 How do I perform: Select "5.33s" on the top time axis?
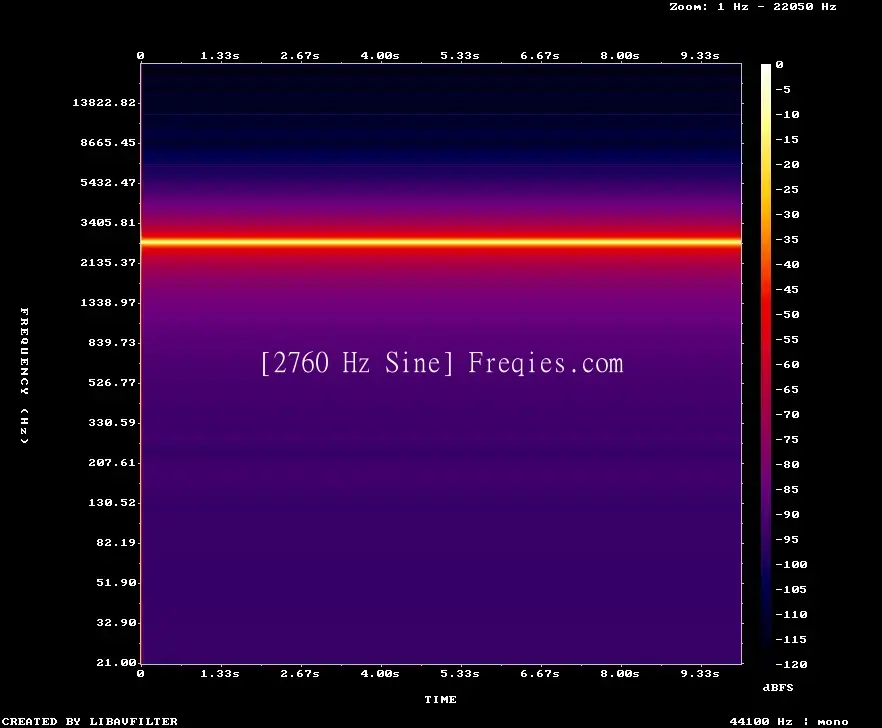click(x=460, y=56)
